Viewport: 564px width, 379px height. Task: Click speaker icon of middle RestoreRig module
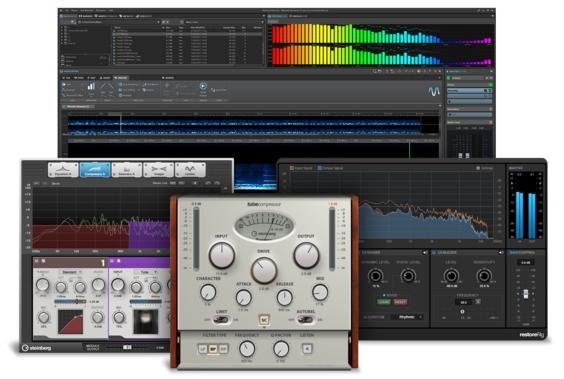[x=500, y=253]
